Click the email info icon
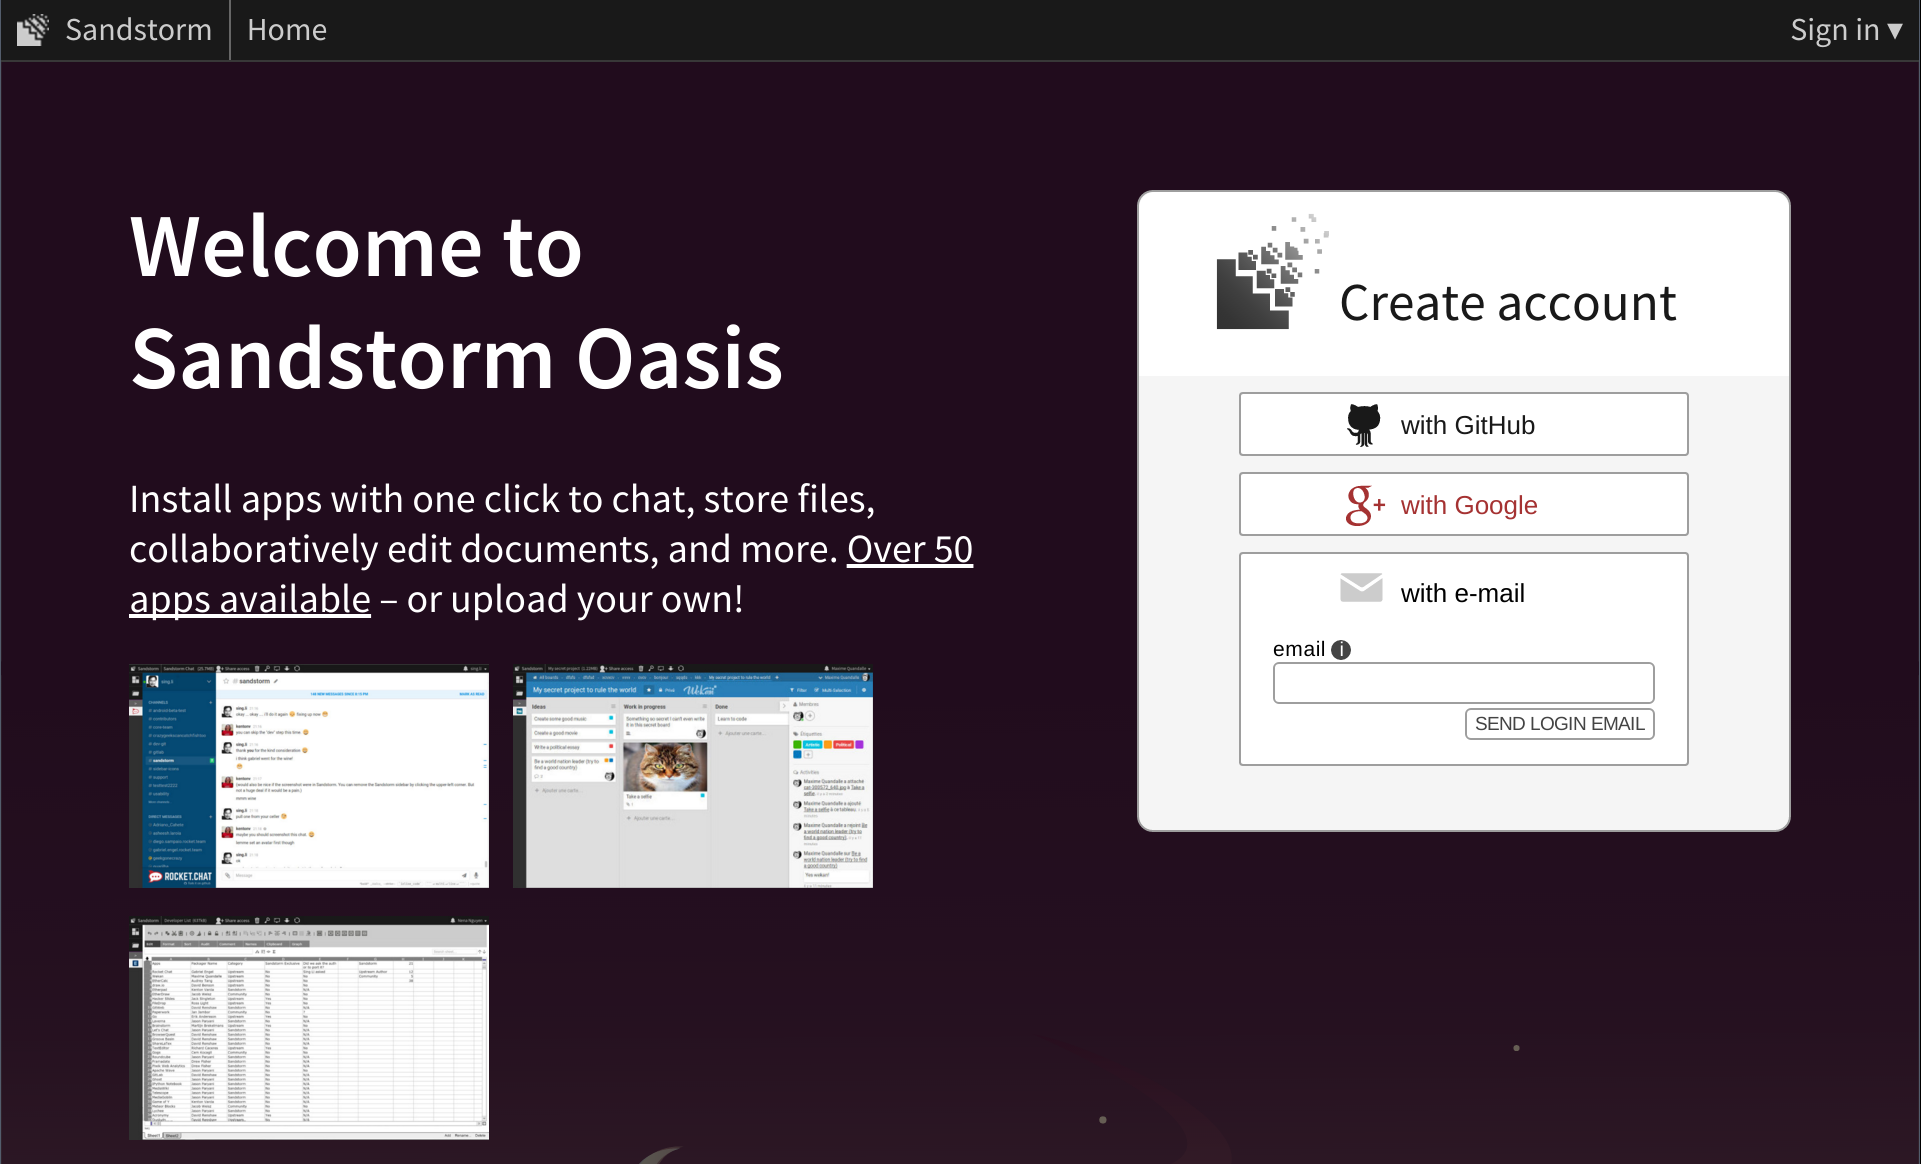 [1341, 650]
